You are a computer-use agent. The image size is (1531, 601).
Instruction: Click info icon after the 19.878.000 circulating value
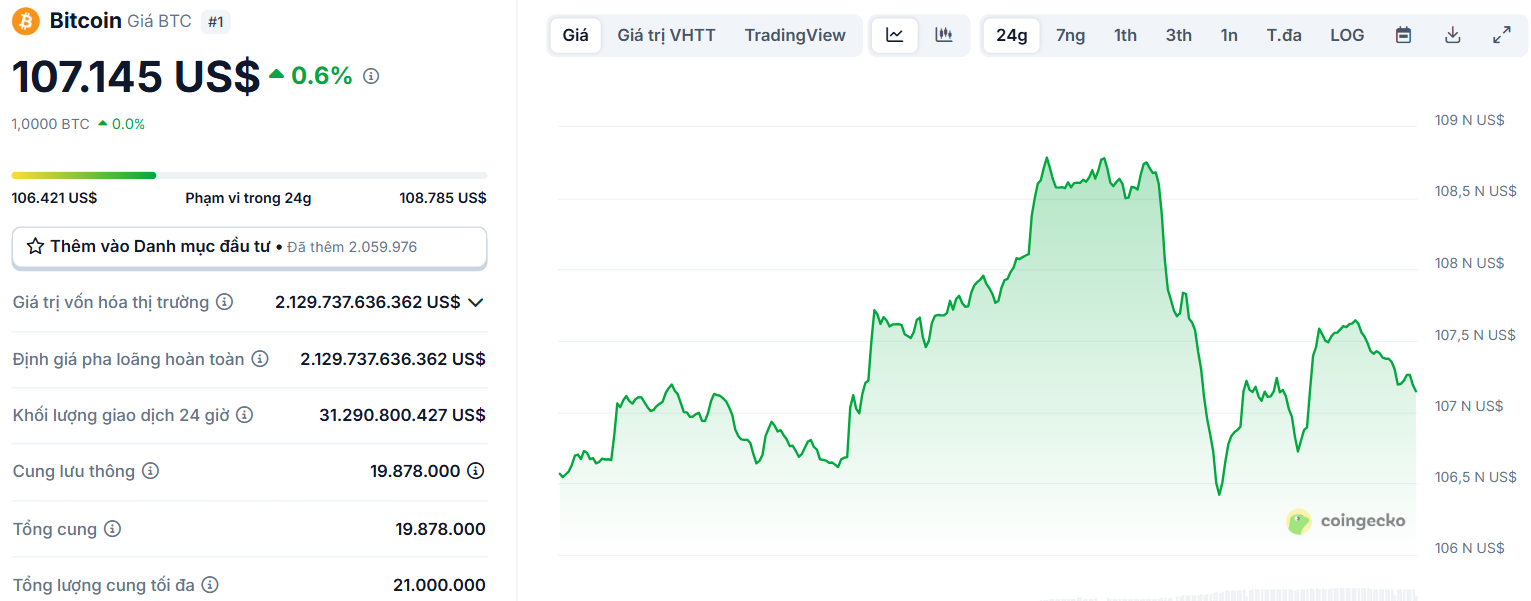click(x=476, y=471)
